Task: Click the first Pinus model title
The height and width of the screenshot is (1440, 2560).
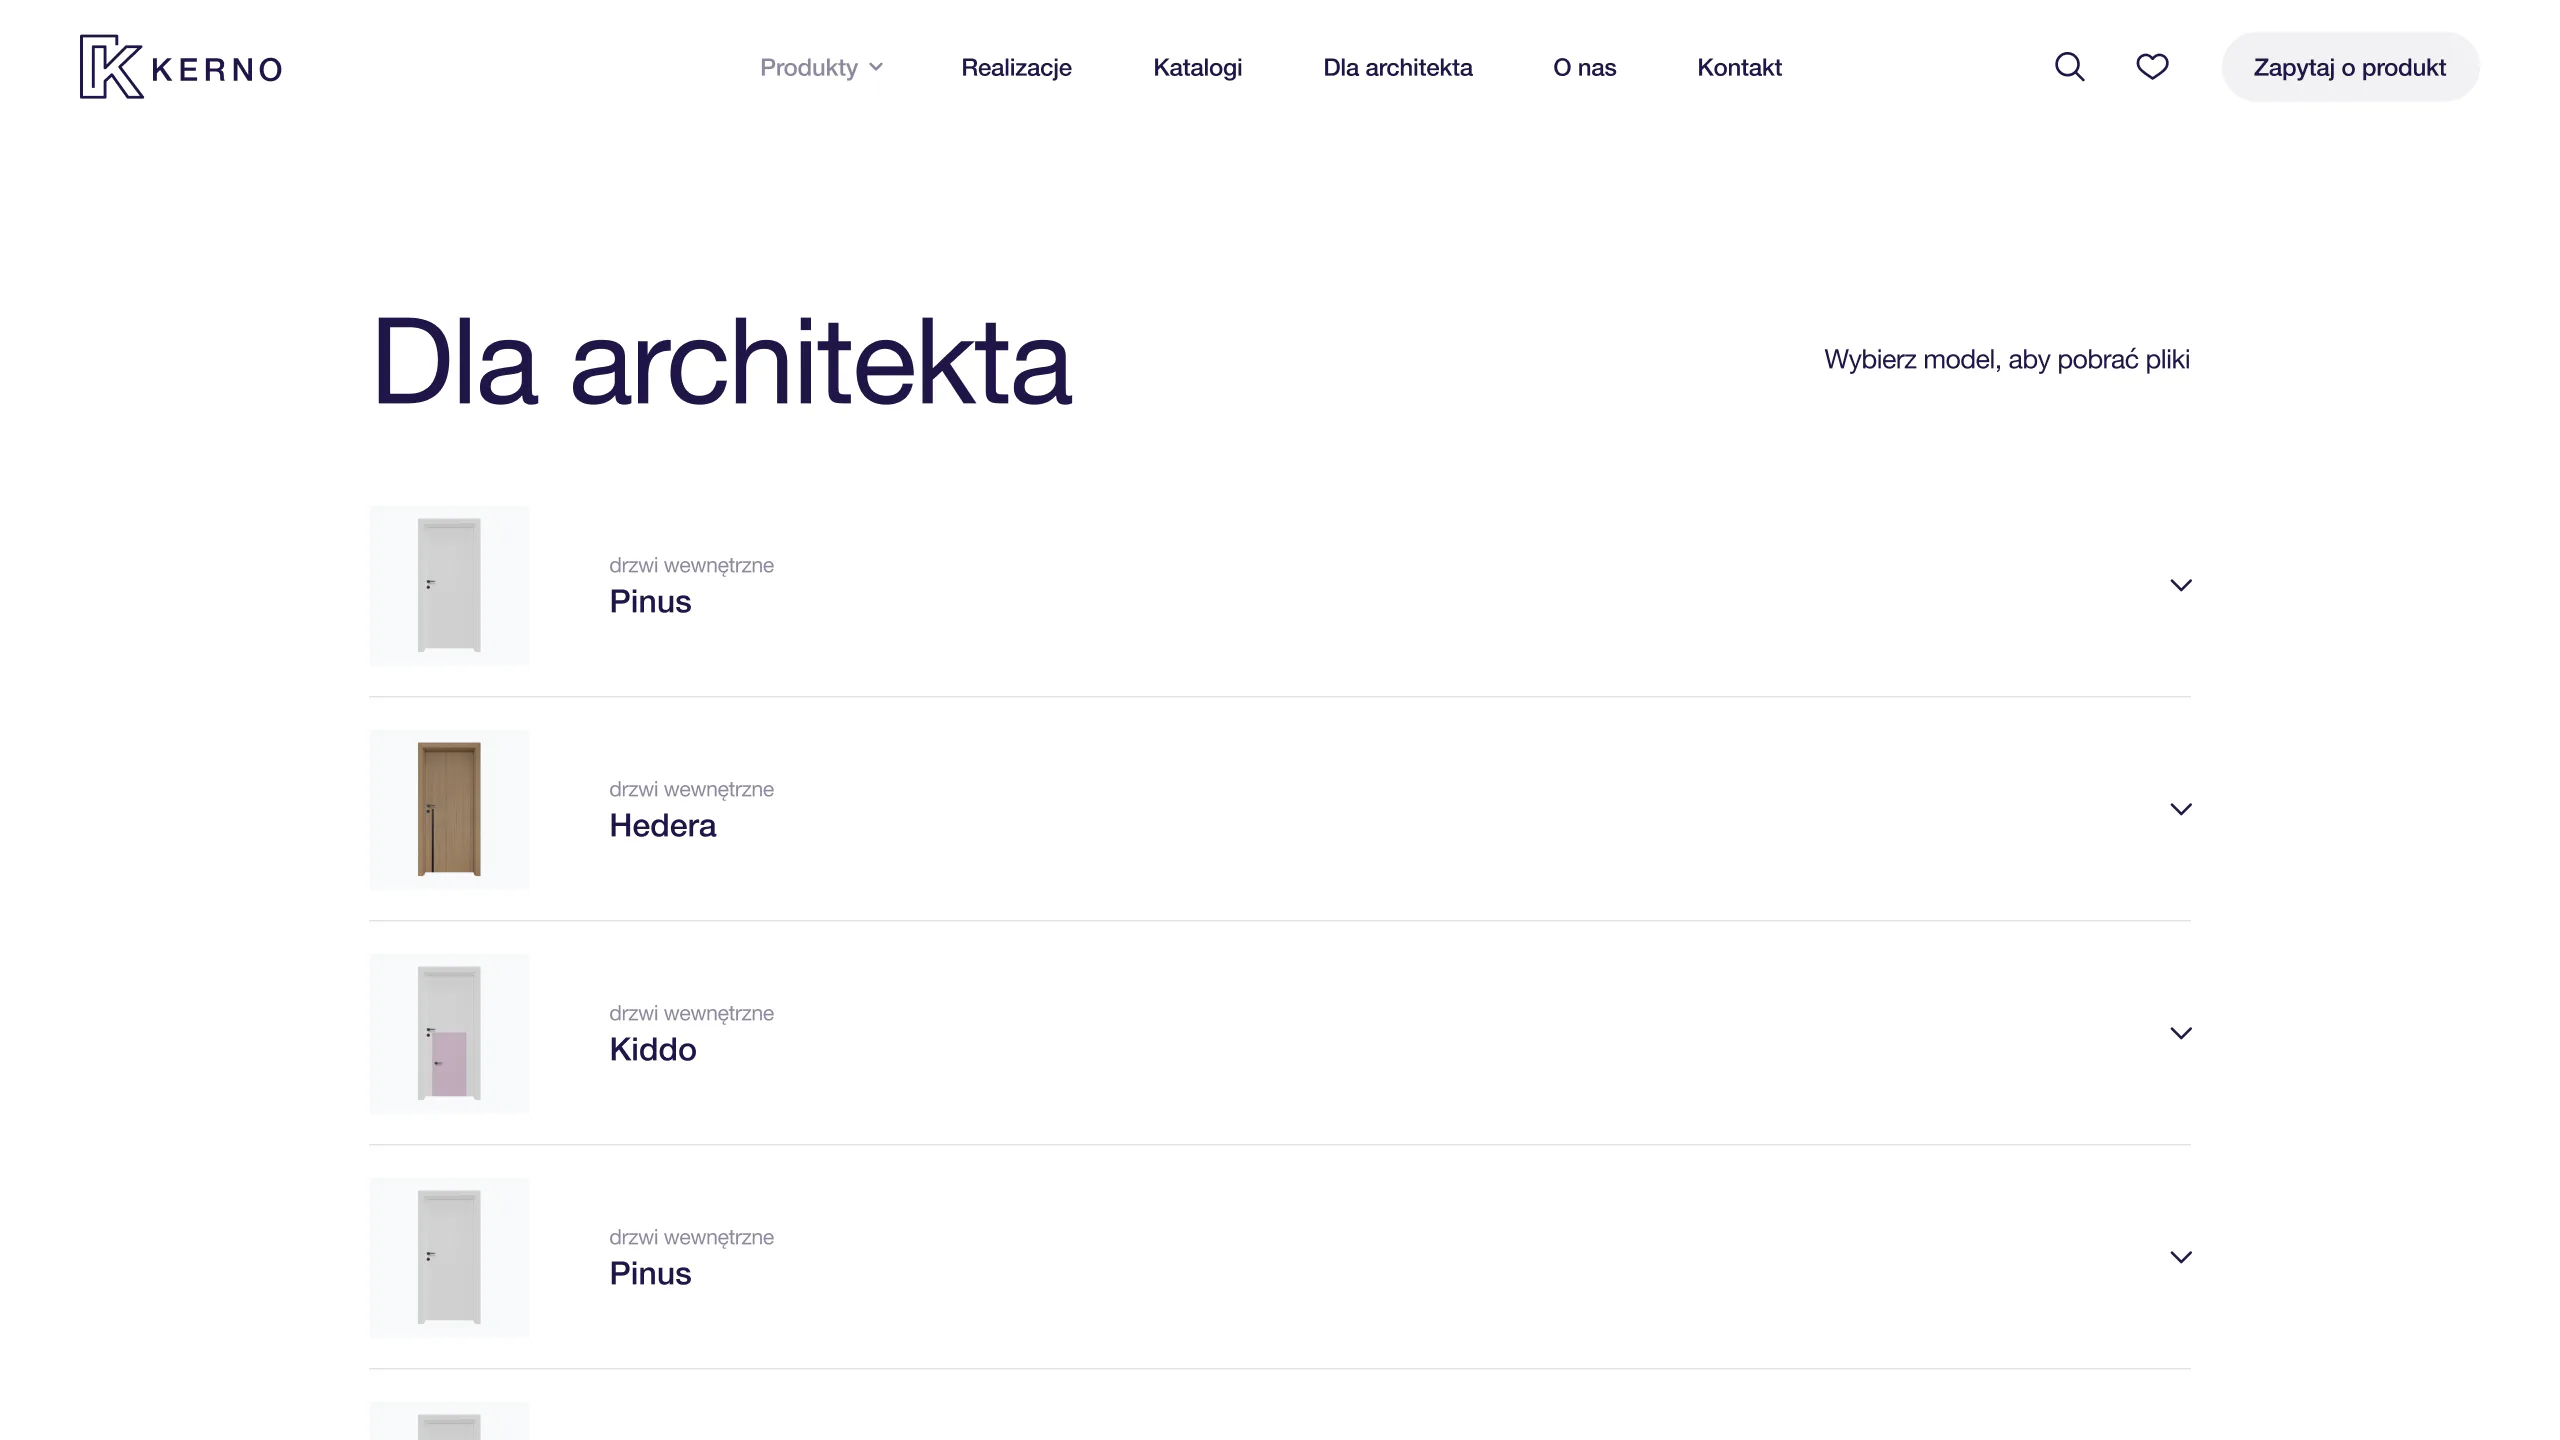Action: (650, 602)
